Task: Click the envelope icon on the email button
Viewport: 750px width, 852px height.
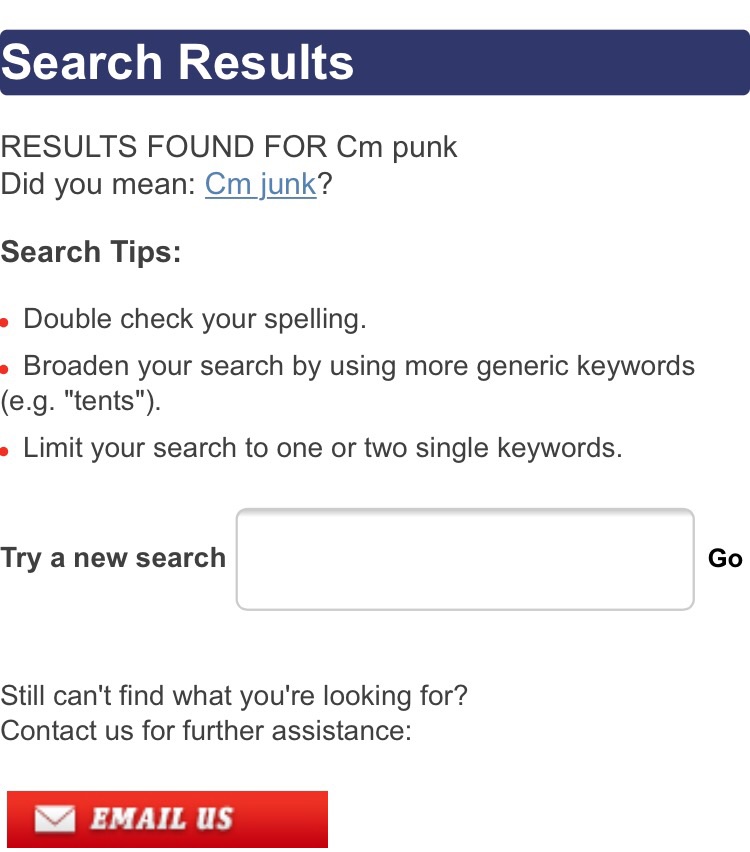Action: (x=54, y=820)
